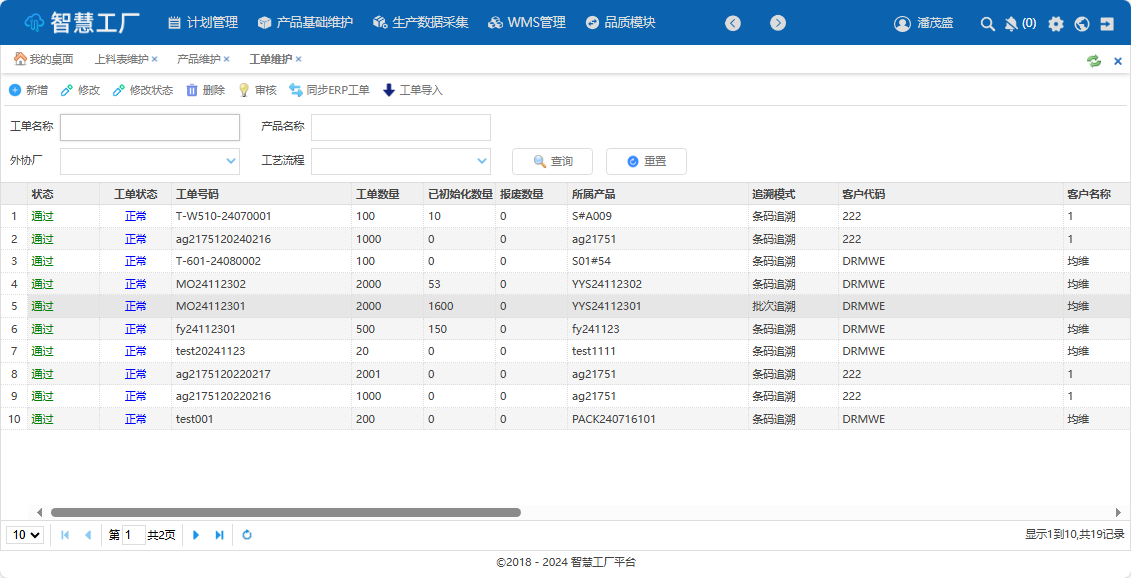This screenshot has height=578, width=1131.
Task: Open notifications bell in header
Action: [1011, 23]
